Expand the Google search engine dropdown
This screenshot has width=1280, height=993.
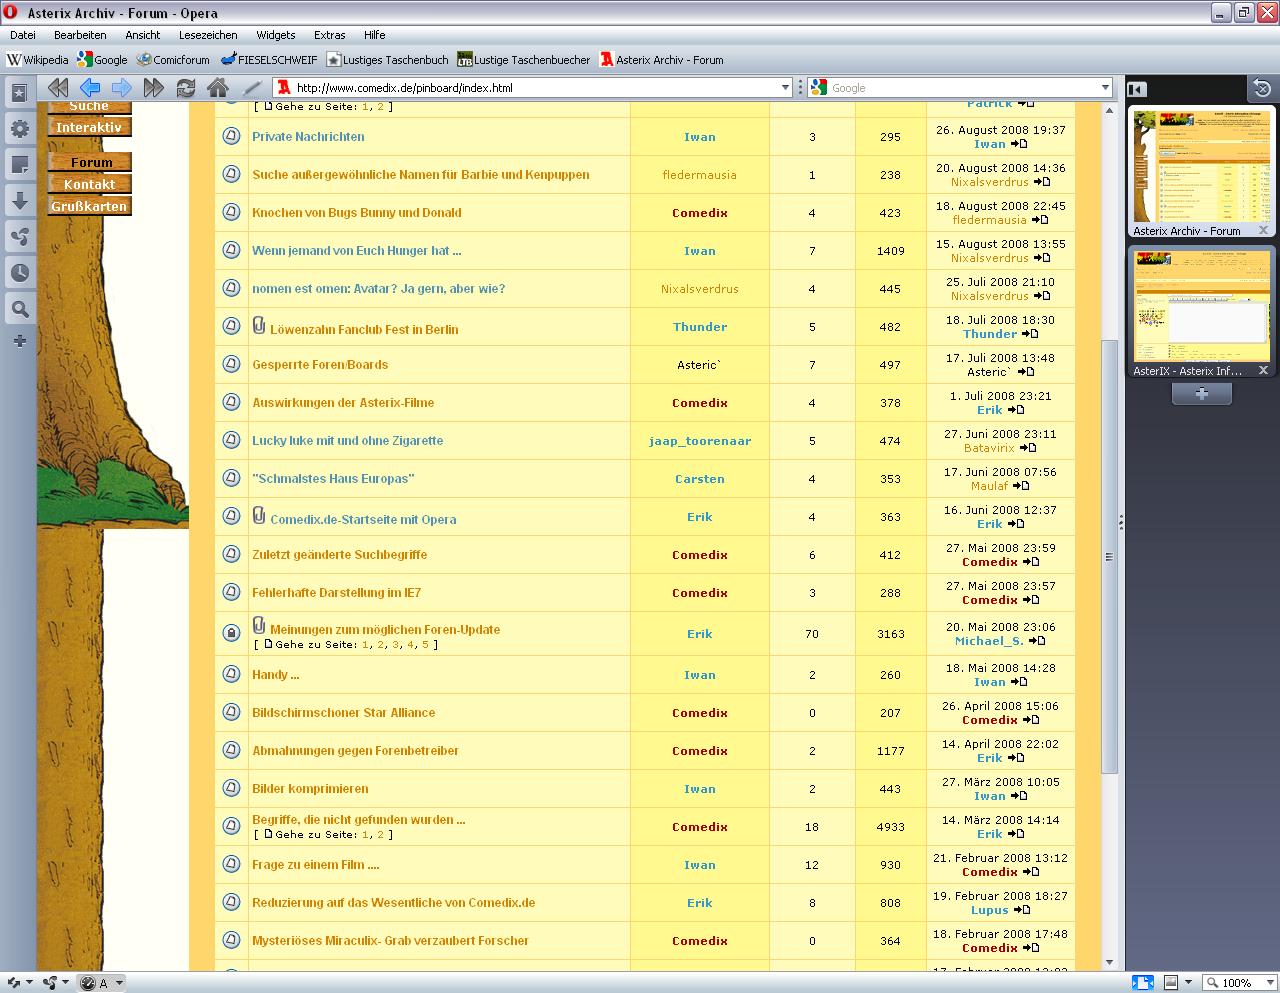pyautogui.click(x=1104, y=88)
